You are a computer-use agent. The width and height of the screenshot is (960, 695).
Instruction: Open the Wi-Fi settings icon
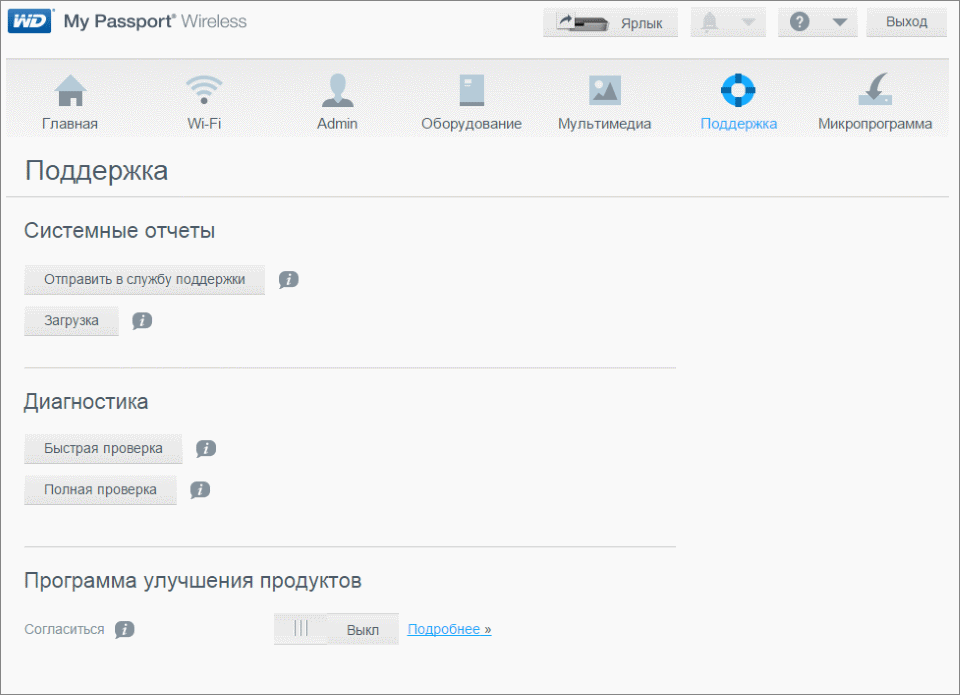[x=204, y=91]
